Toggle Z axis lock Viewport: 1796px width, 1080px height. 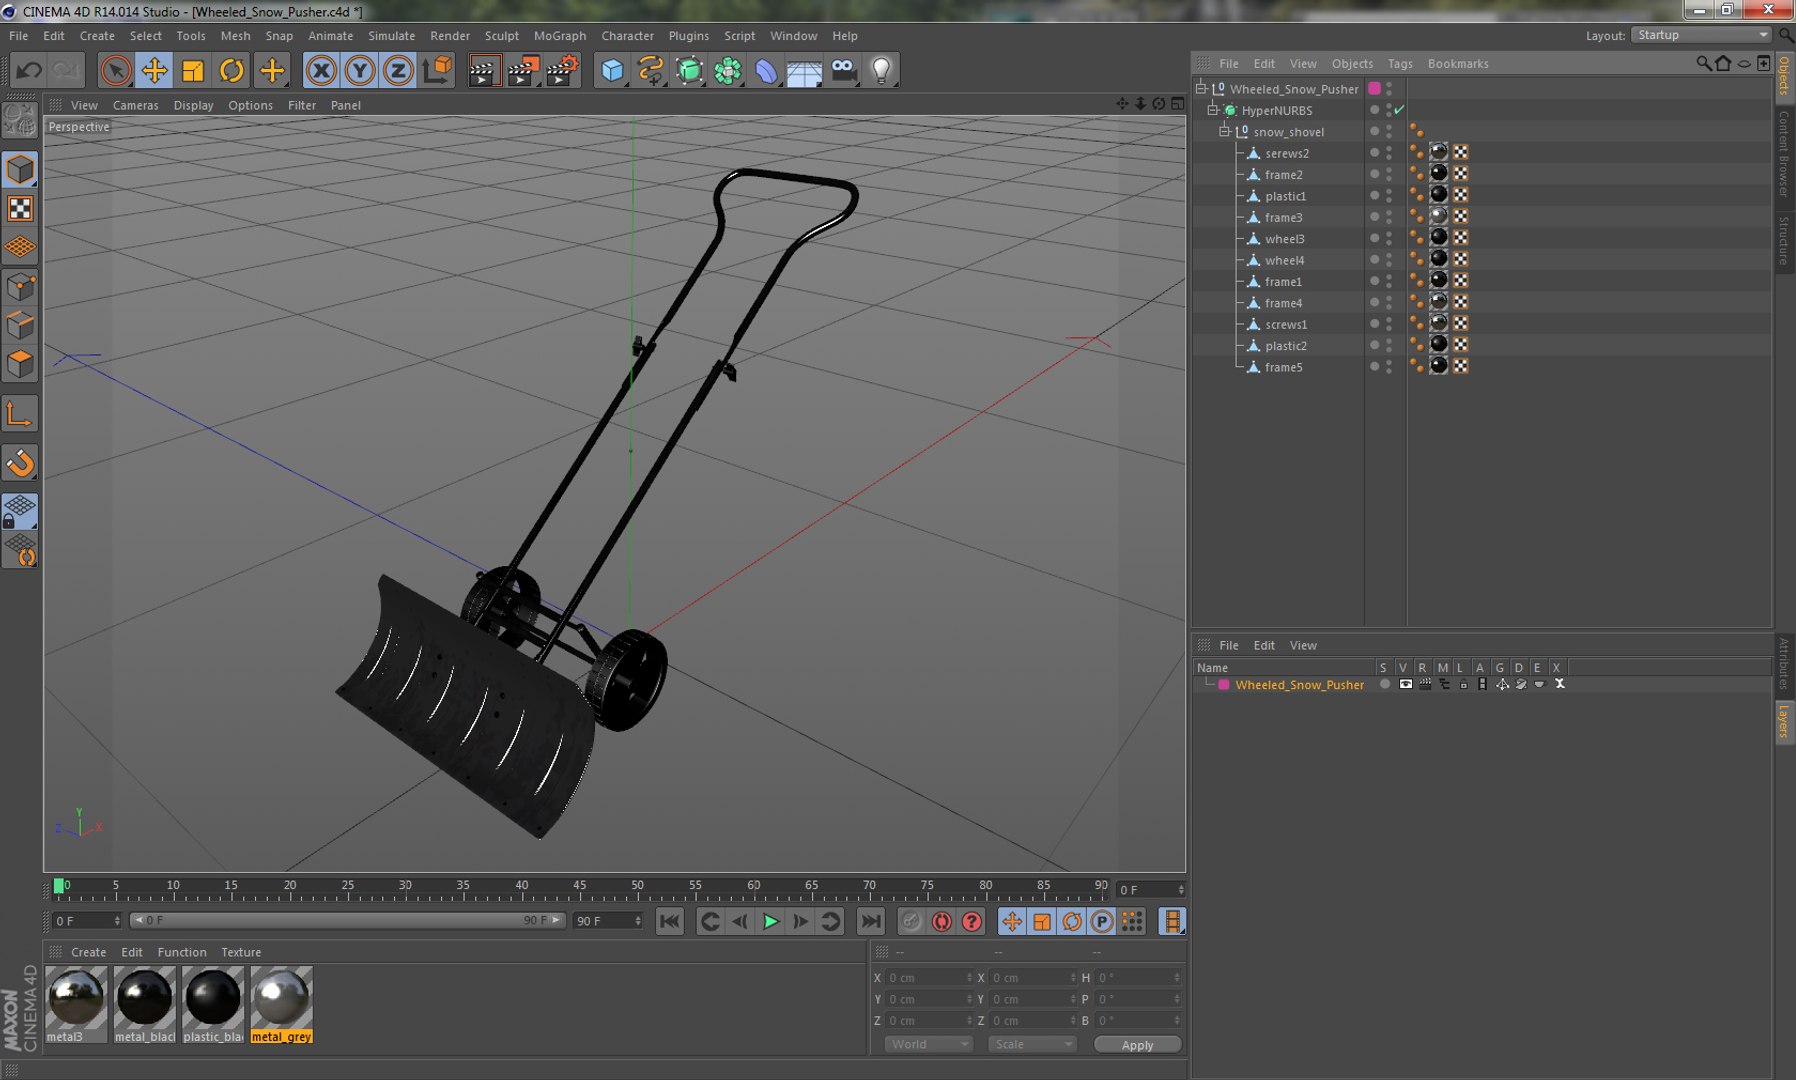(x=398, y=70)
